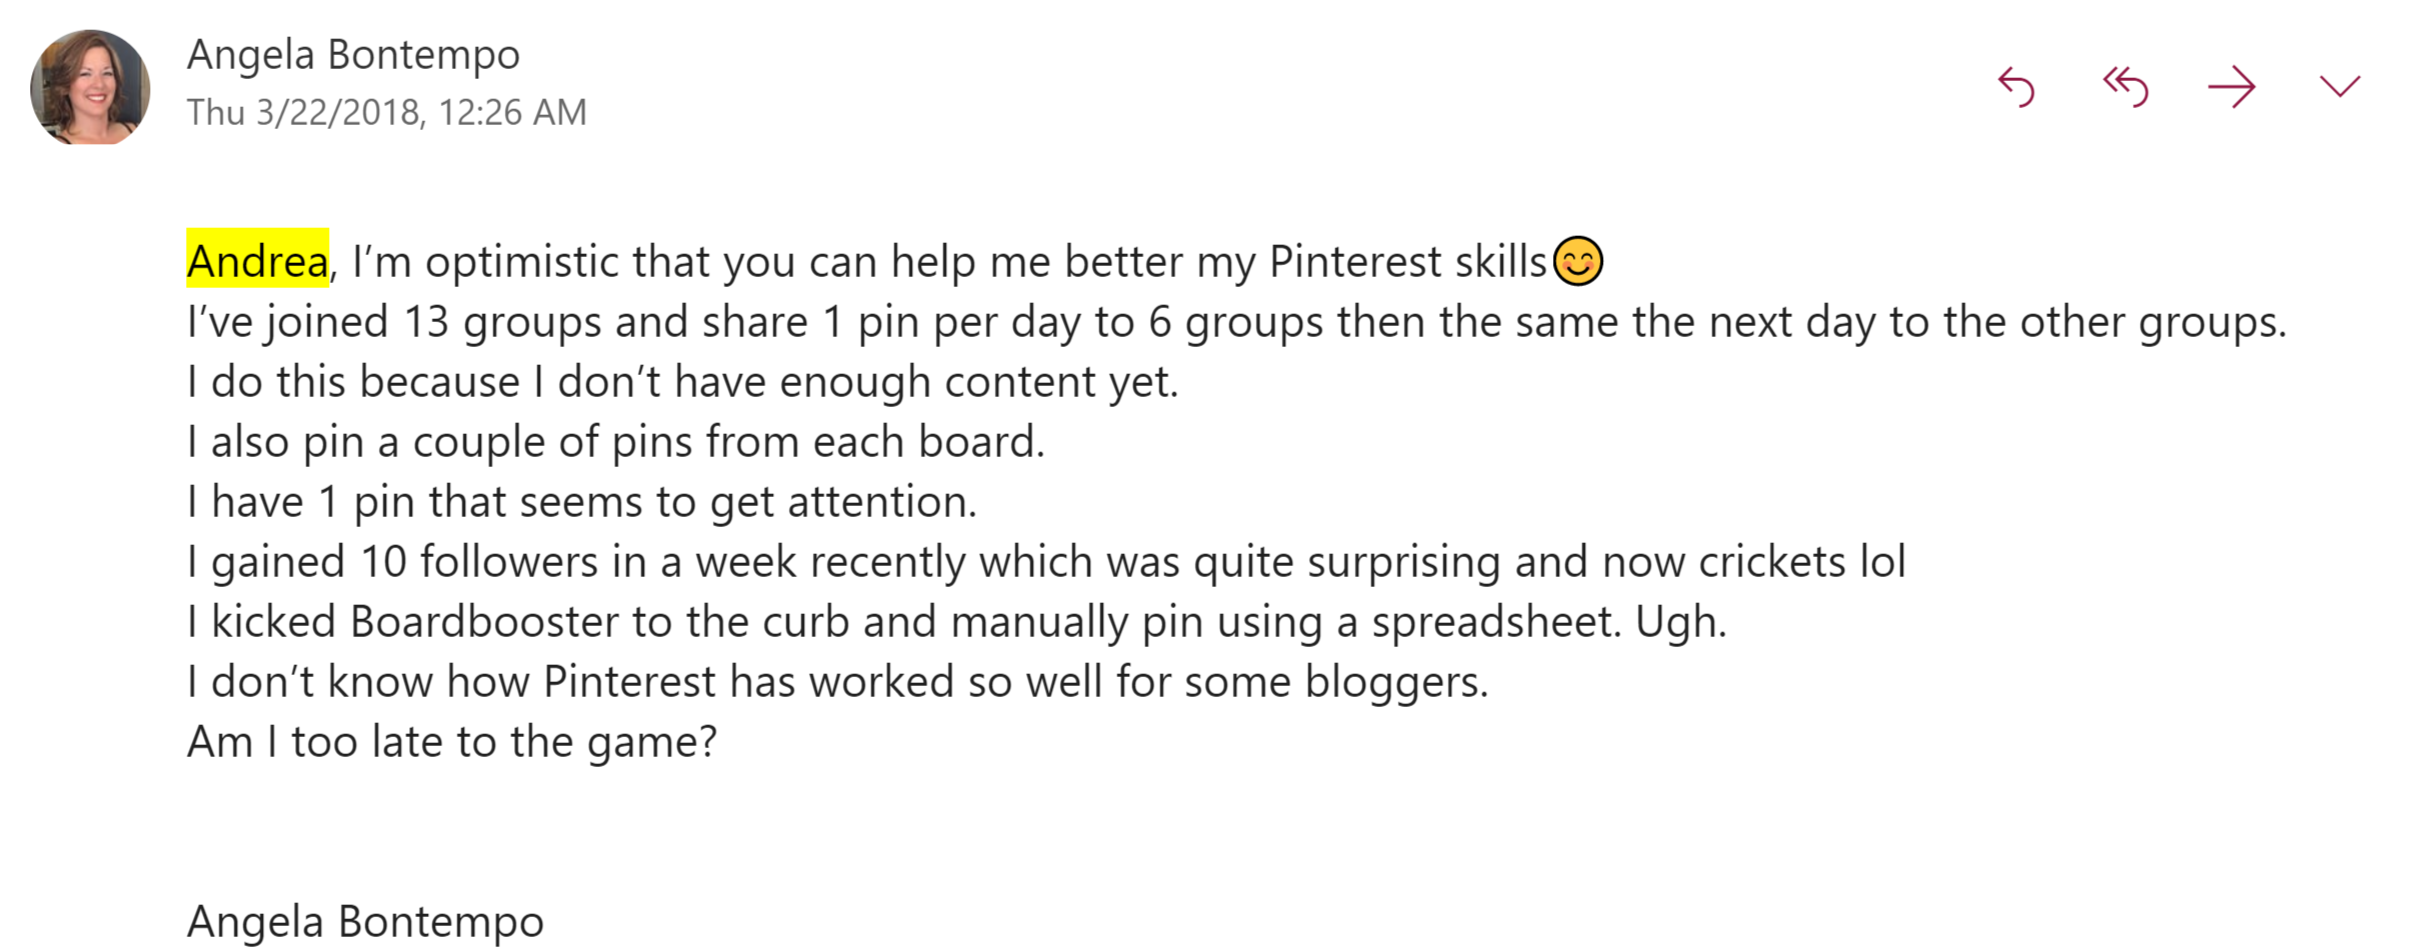Click the line 'Am I too late to the game?'

point(452,742)
